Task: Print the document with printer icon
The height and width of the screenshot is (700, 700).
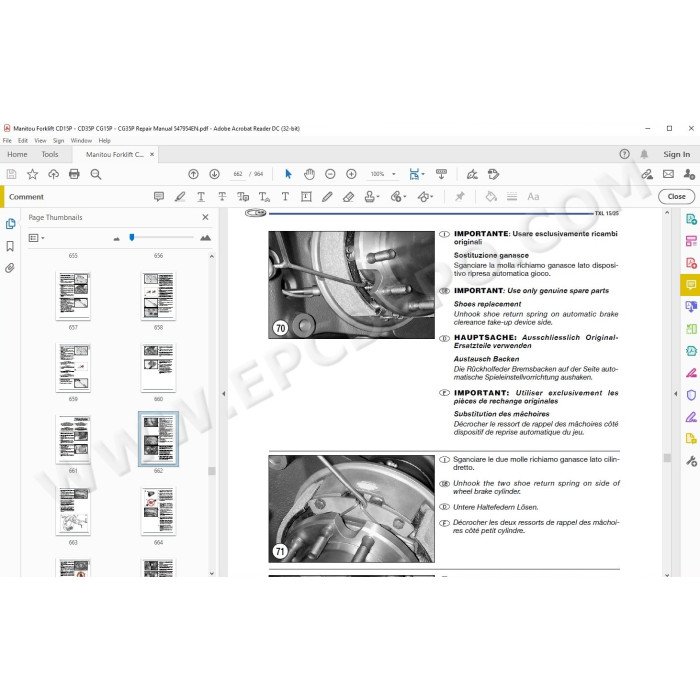Action: [x=74, y=174]
